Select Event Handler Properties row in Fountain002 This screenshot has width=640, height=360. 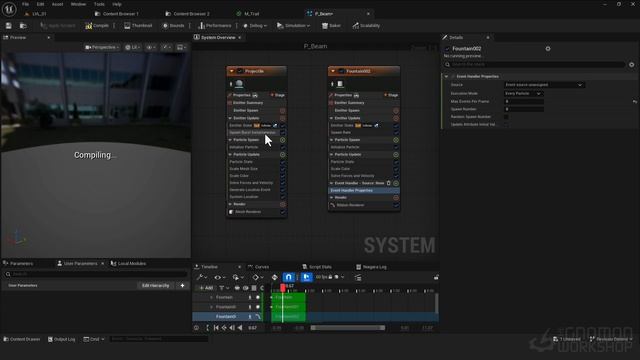(x=364, y=191)
